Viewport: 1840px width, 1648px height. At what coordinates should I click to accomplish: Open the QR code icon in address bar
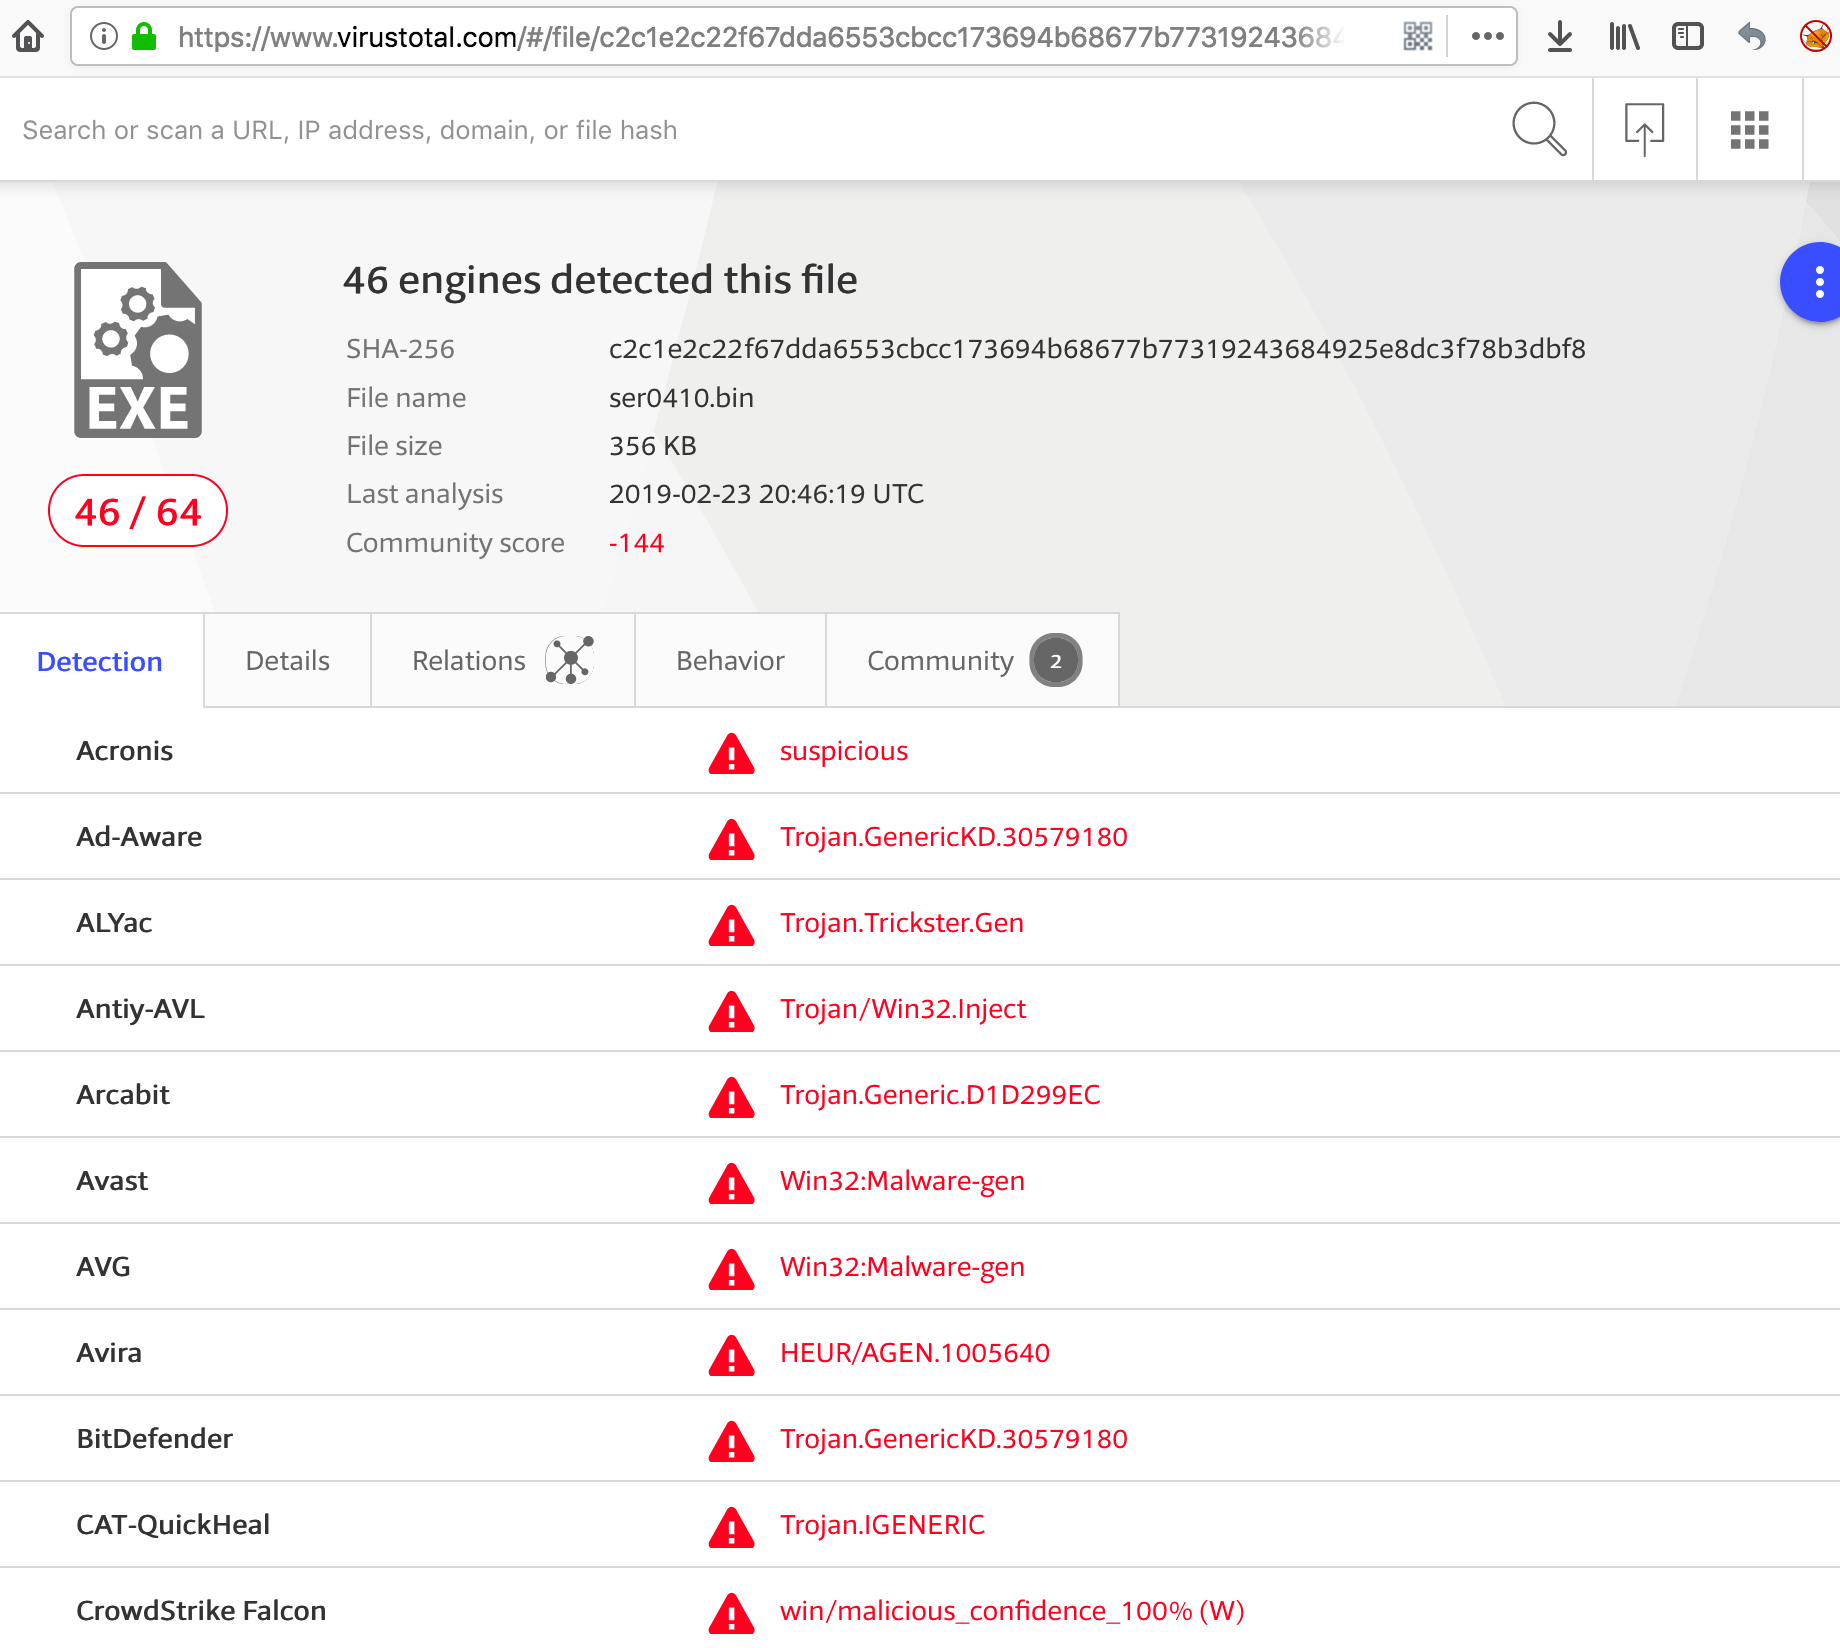point(1418,37)
